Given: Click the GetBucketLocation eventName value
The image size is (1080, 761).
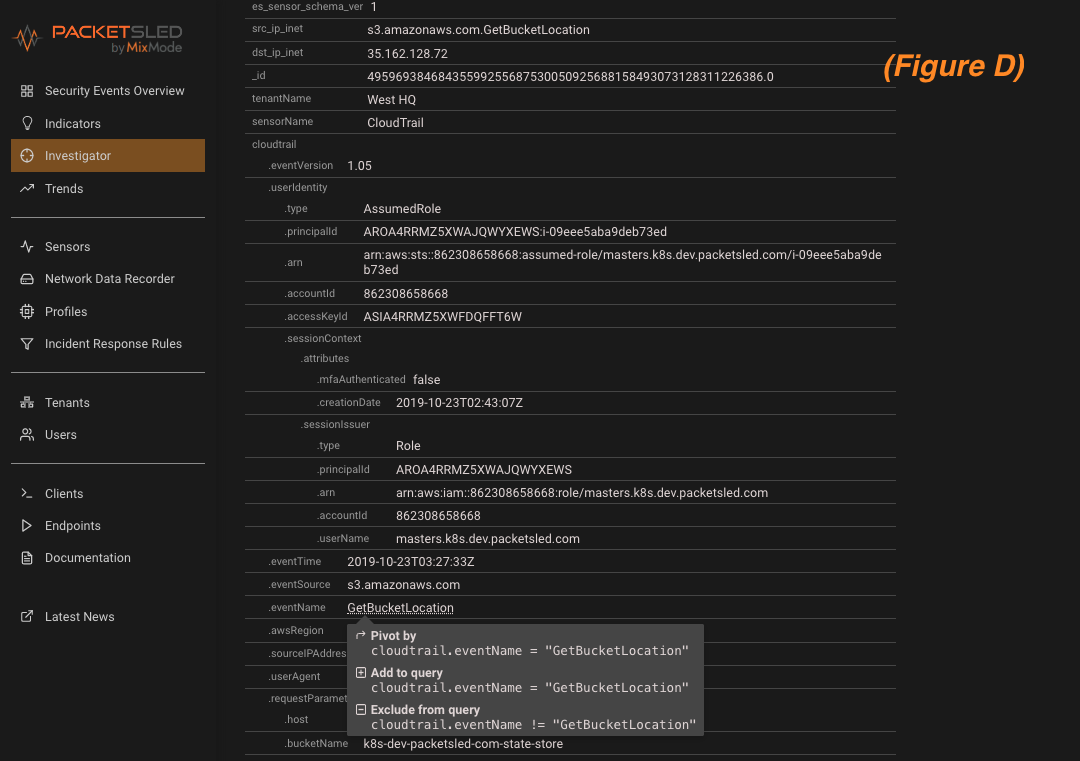Looking at the screenshot, I should tap(400, 608).
